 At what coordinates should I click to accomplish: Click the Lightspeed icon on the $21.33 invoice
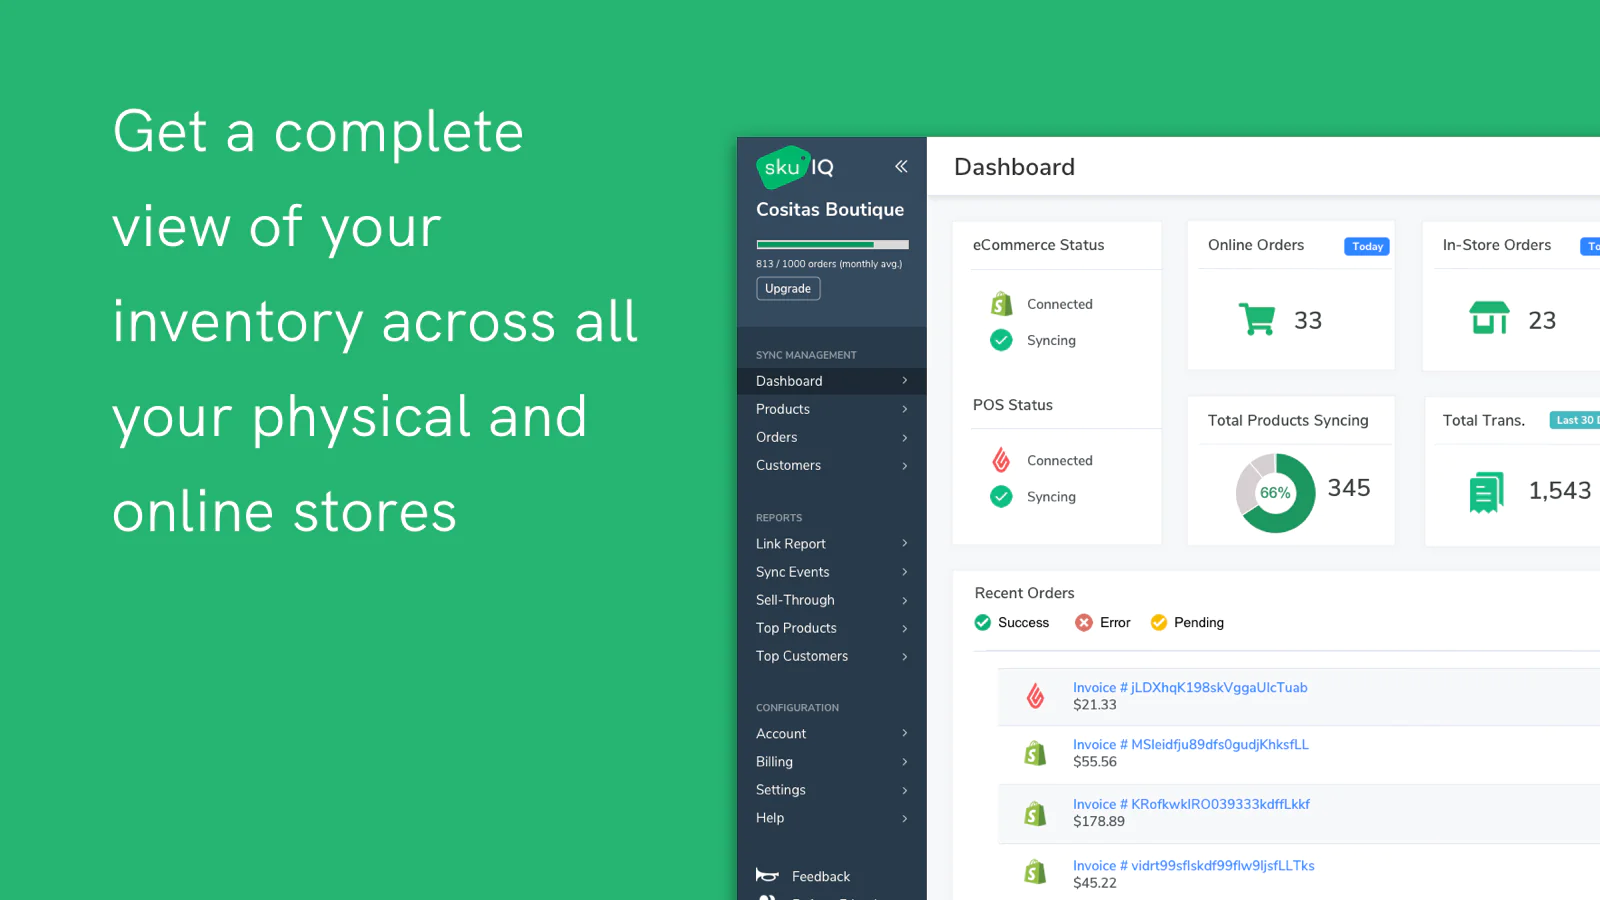(x=1035, y=696)
